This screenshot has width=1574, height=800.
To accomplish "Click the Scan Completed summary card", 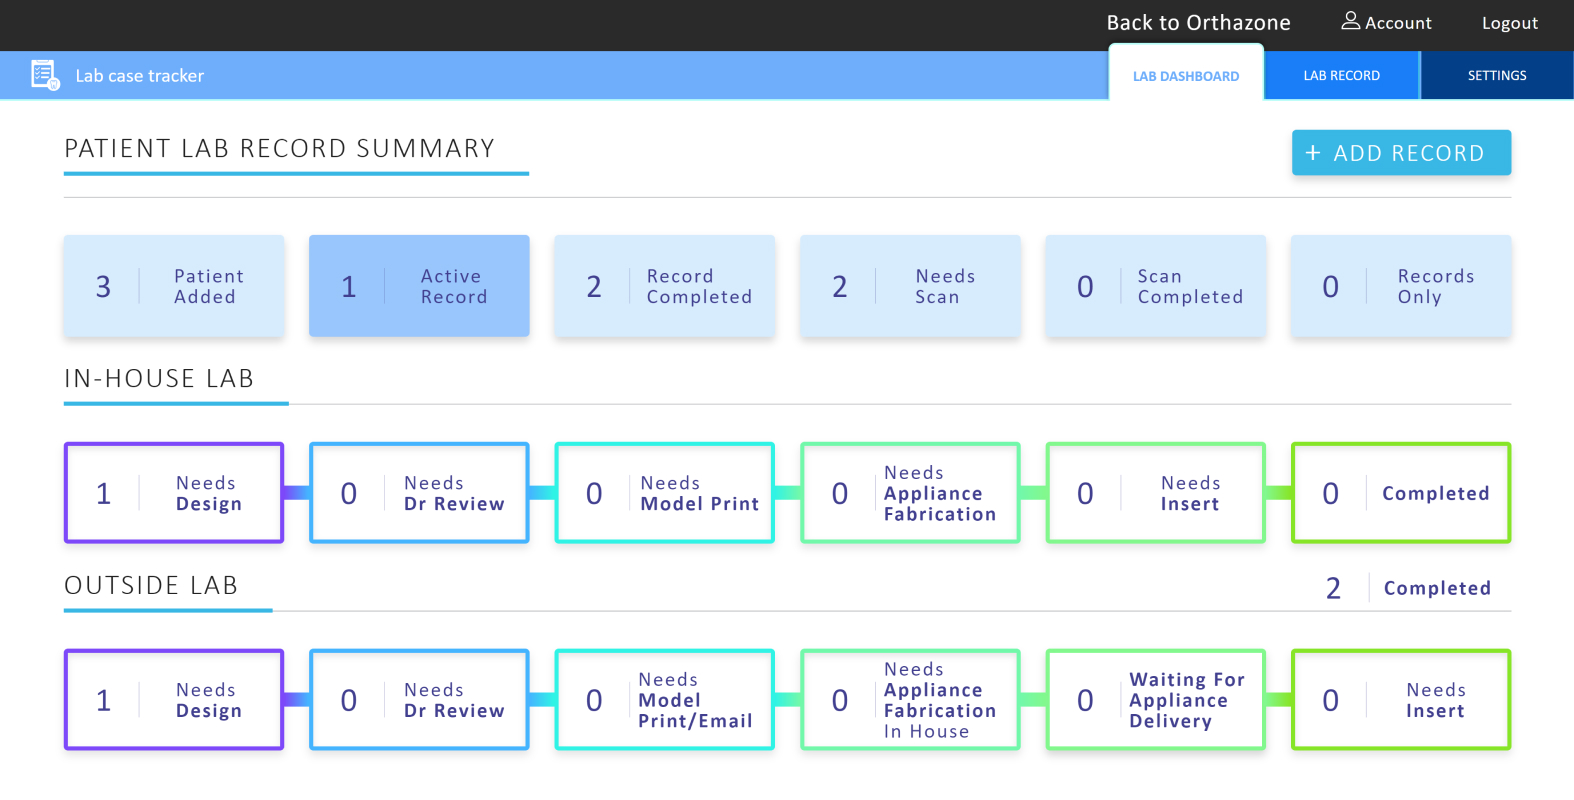I will click(x=1155, y=286).
